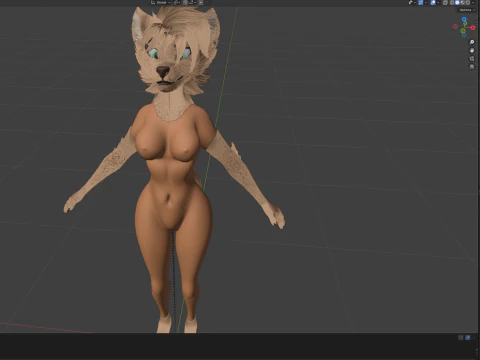Open the snapping options dropdown
The height and width of the screenshot is (360, 480).
[192, 2]
